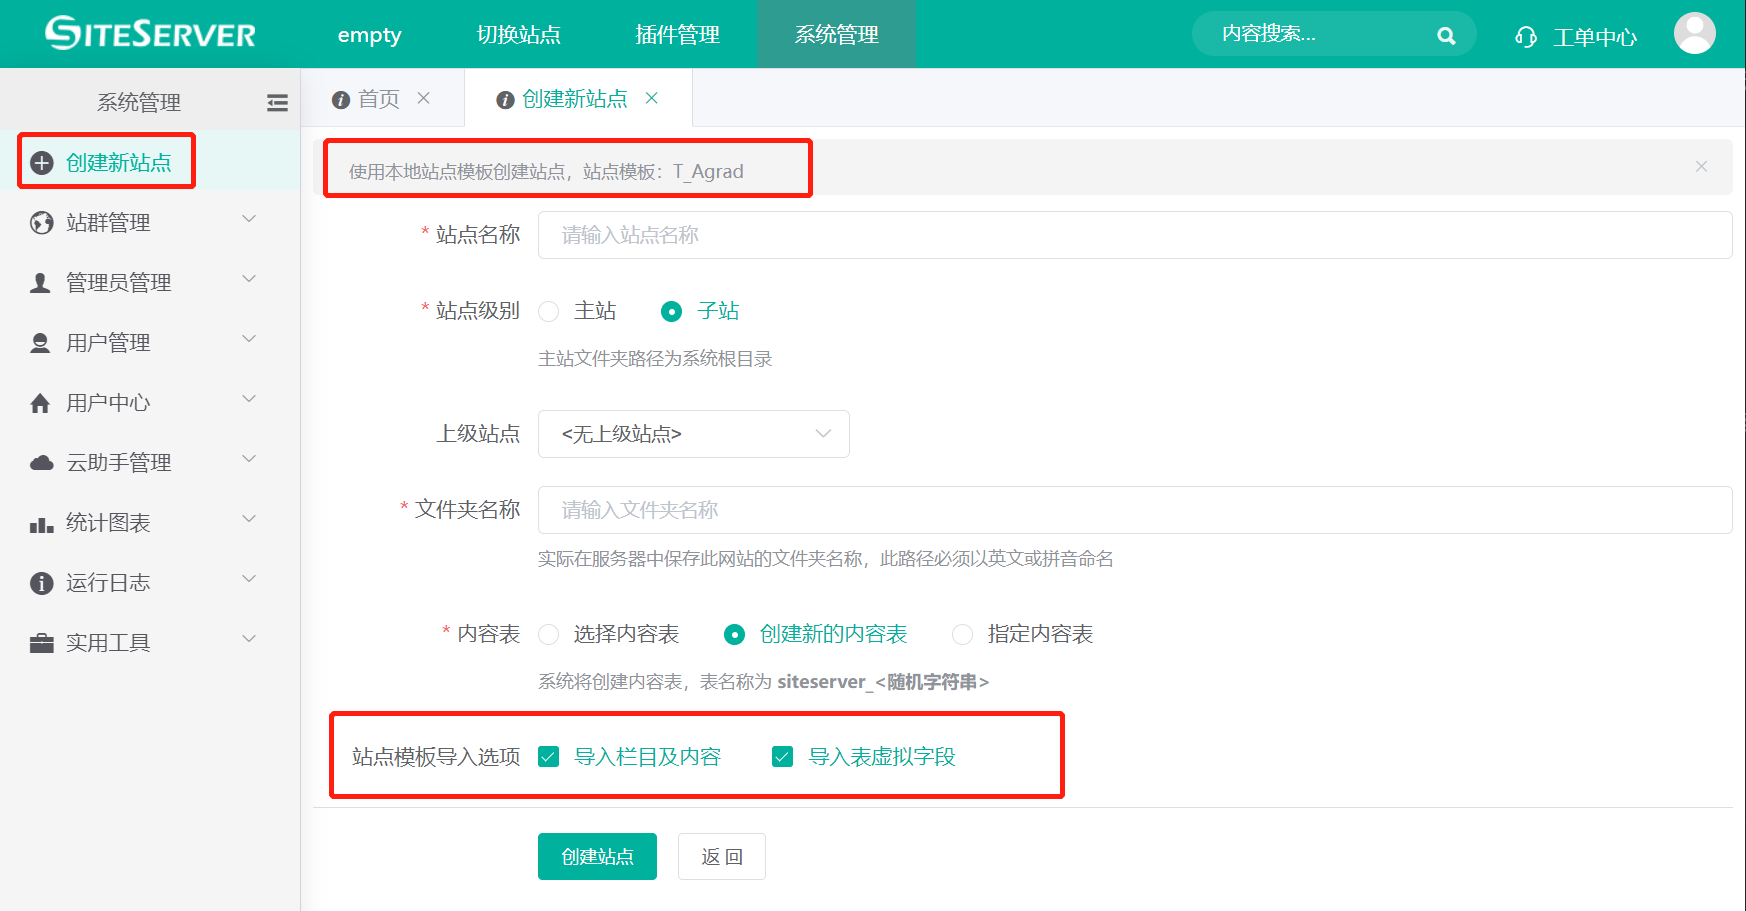The width and height of the screenshot is (1746, 911).
Task: Click the briefcase icon beside 实用工具
Action: pyautogui.click(x=41, y=643)
